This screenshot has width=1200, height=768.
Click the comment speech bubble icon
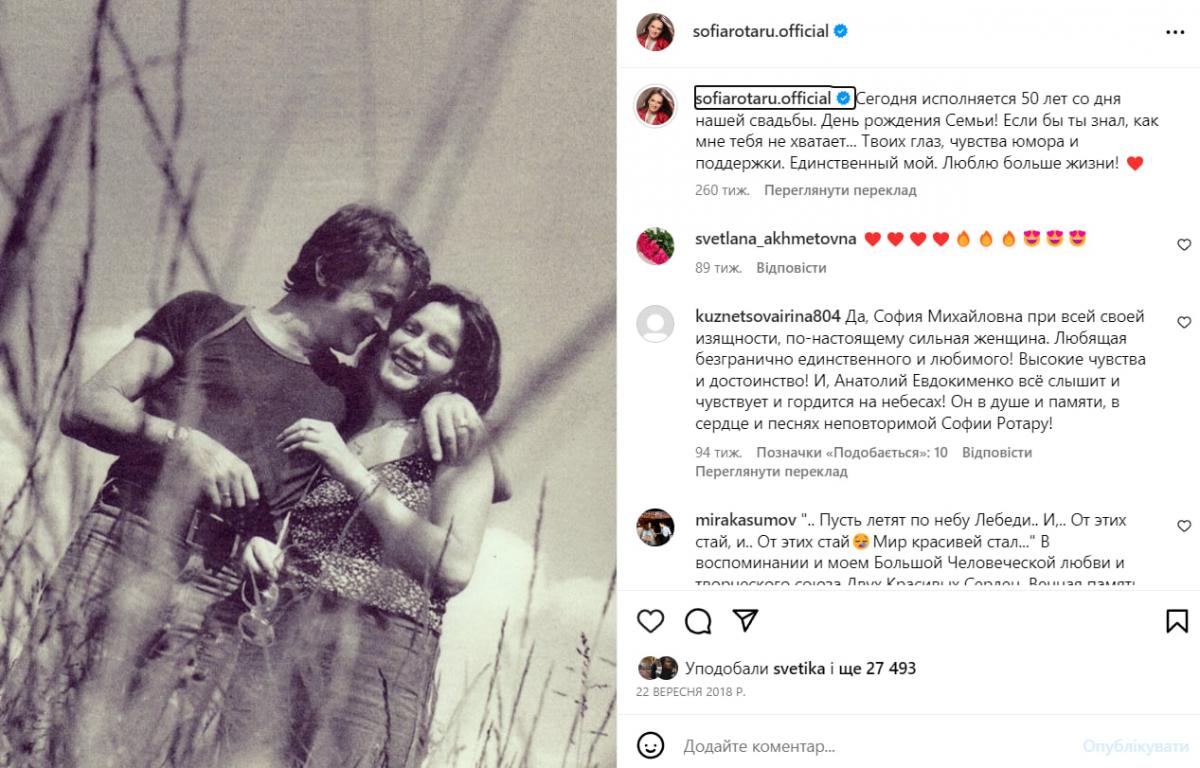(x=698, y=621)
